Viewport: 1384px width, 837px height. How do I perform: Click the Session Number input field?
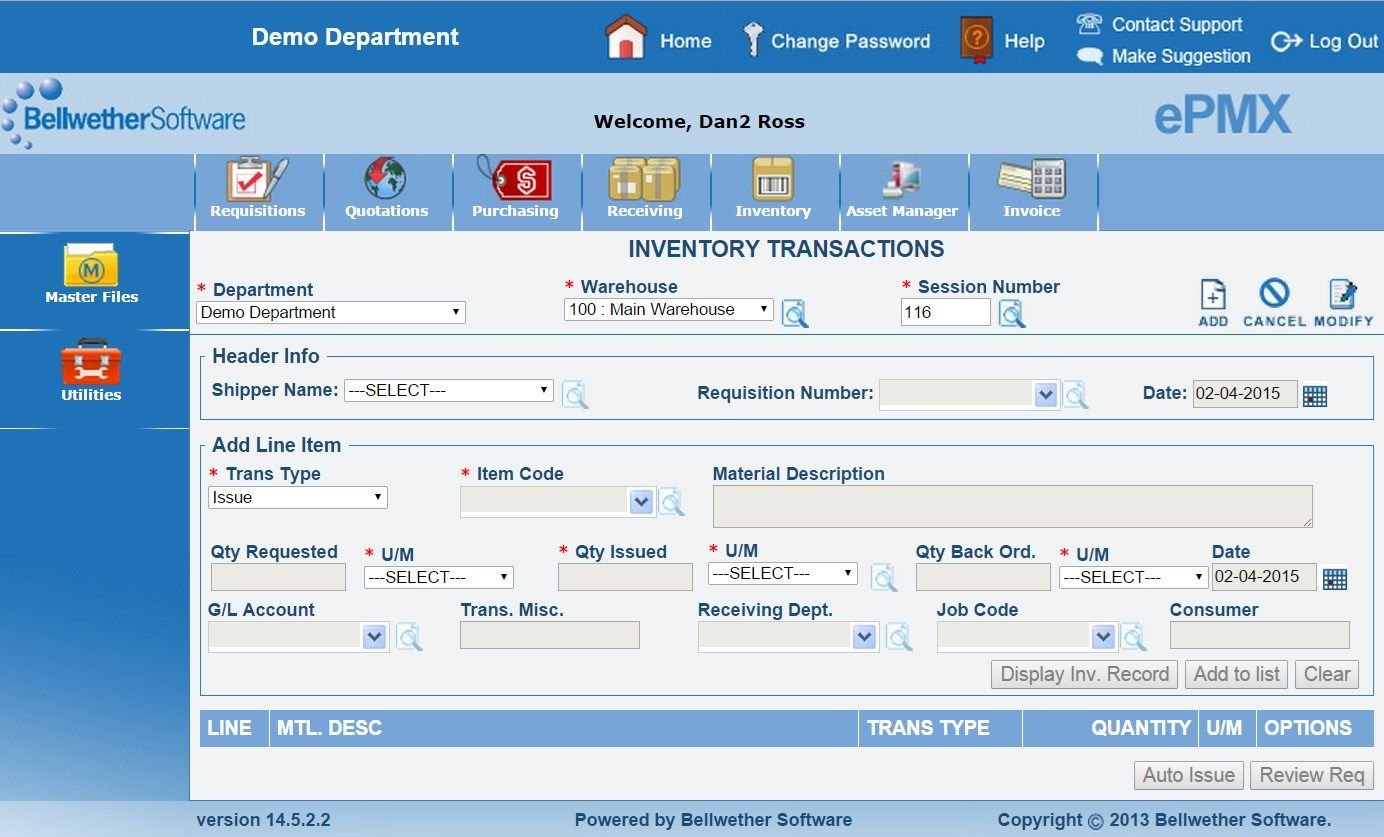(x=945, y=313)
